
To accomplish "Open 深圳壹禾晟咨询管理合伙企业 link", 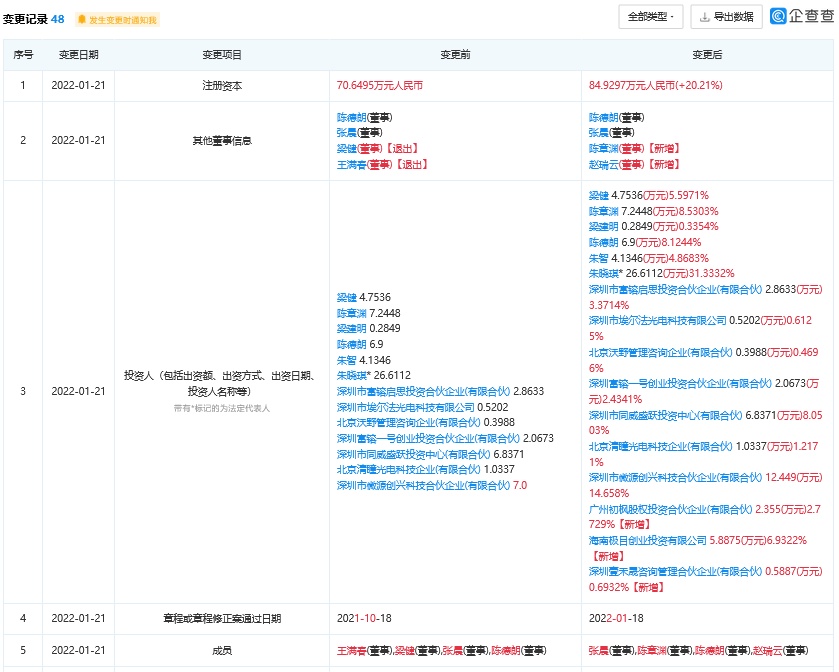I will 680,571.
